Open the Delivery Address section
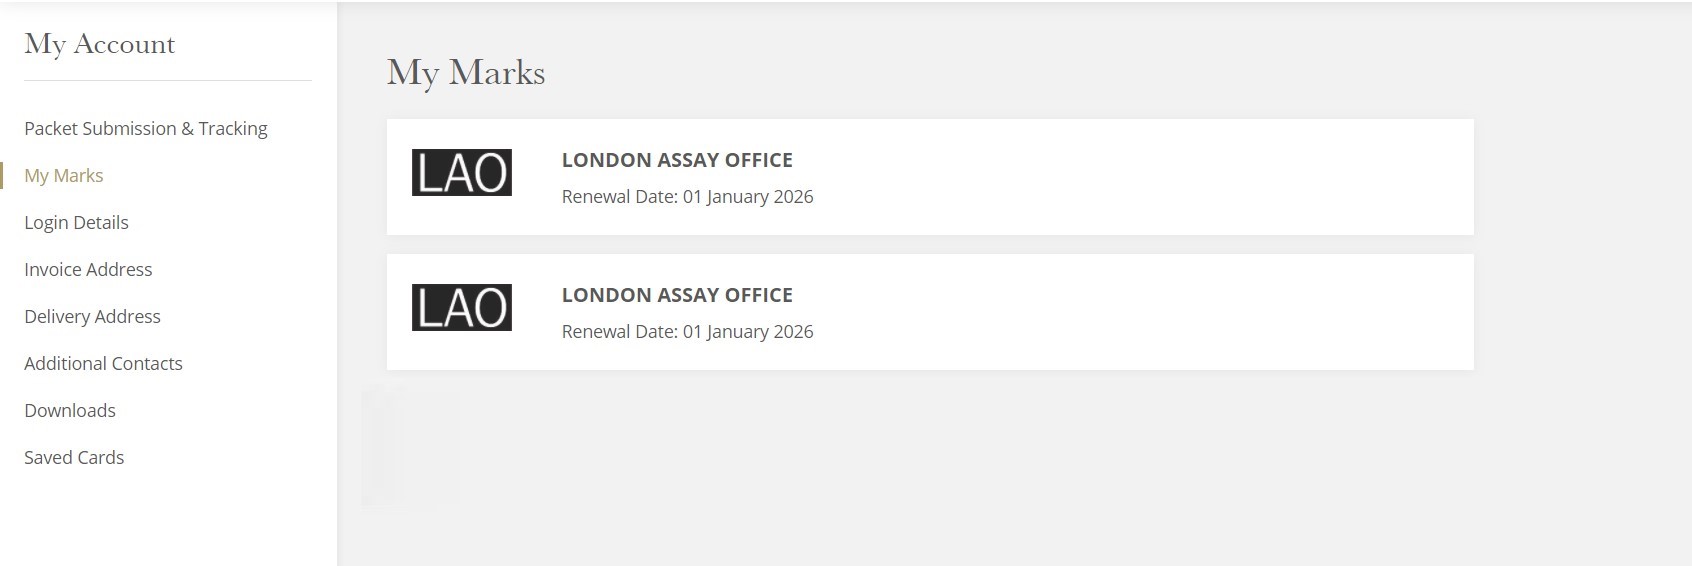Image resolution: width=1692 pixels, height=566 pixels. (x=92, y=316)
